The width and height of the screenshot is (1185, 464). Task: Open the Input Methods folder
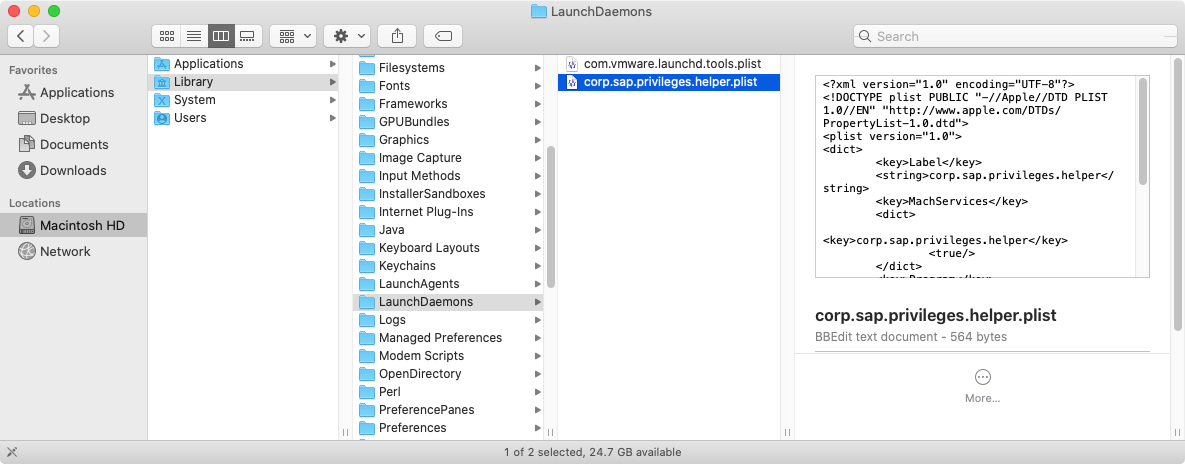coord(449,176)
